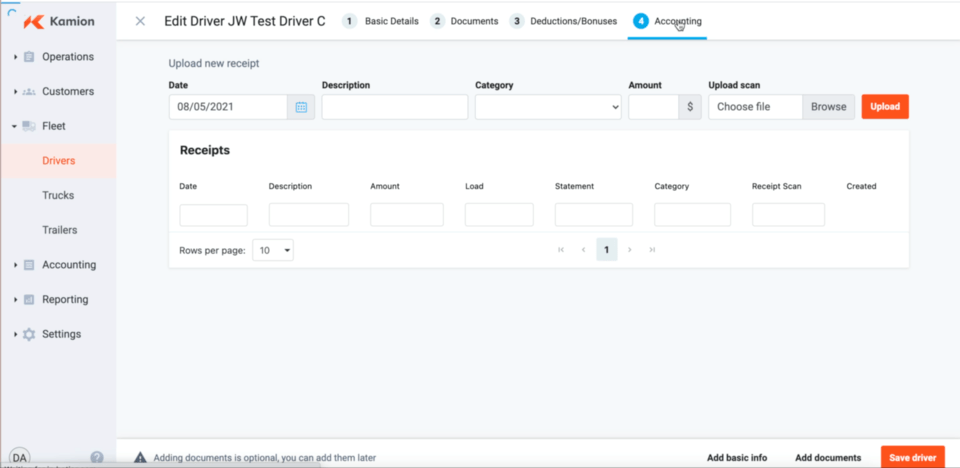Click the Reporting chart icon
960x468 pixels.
(29, 300)
